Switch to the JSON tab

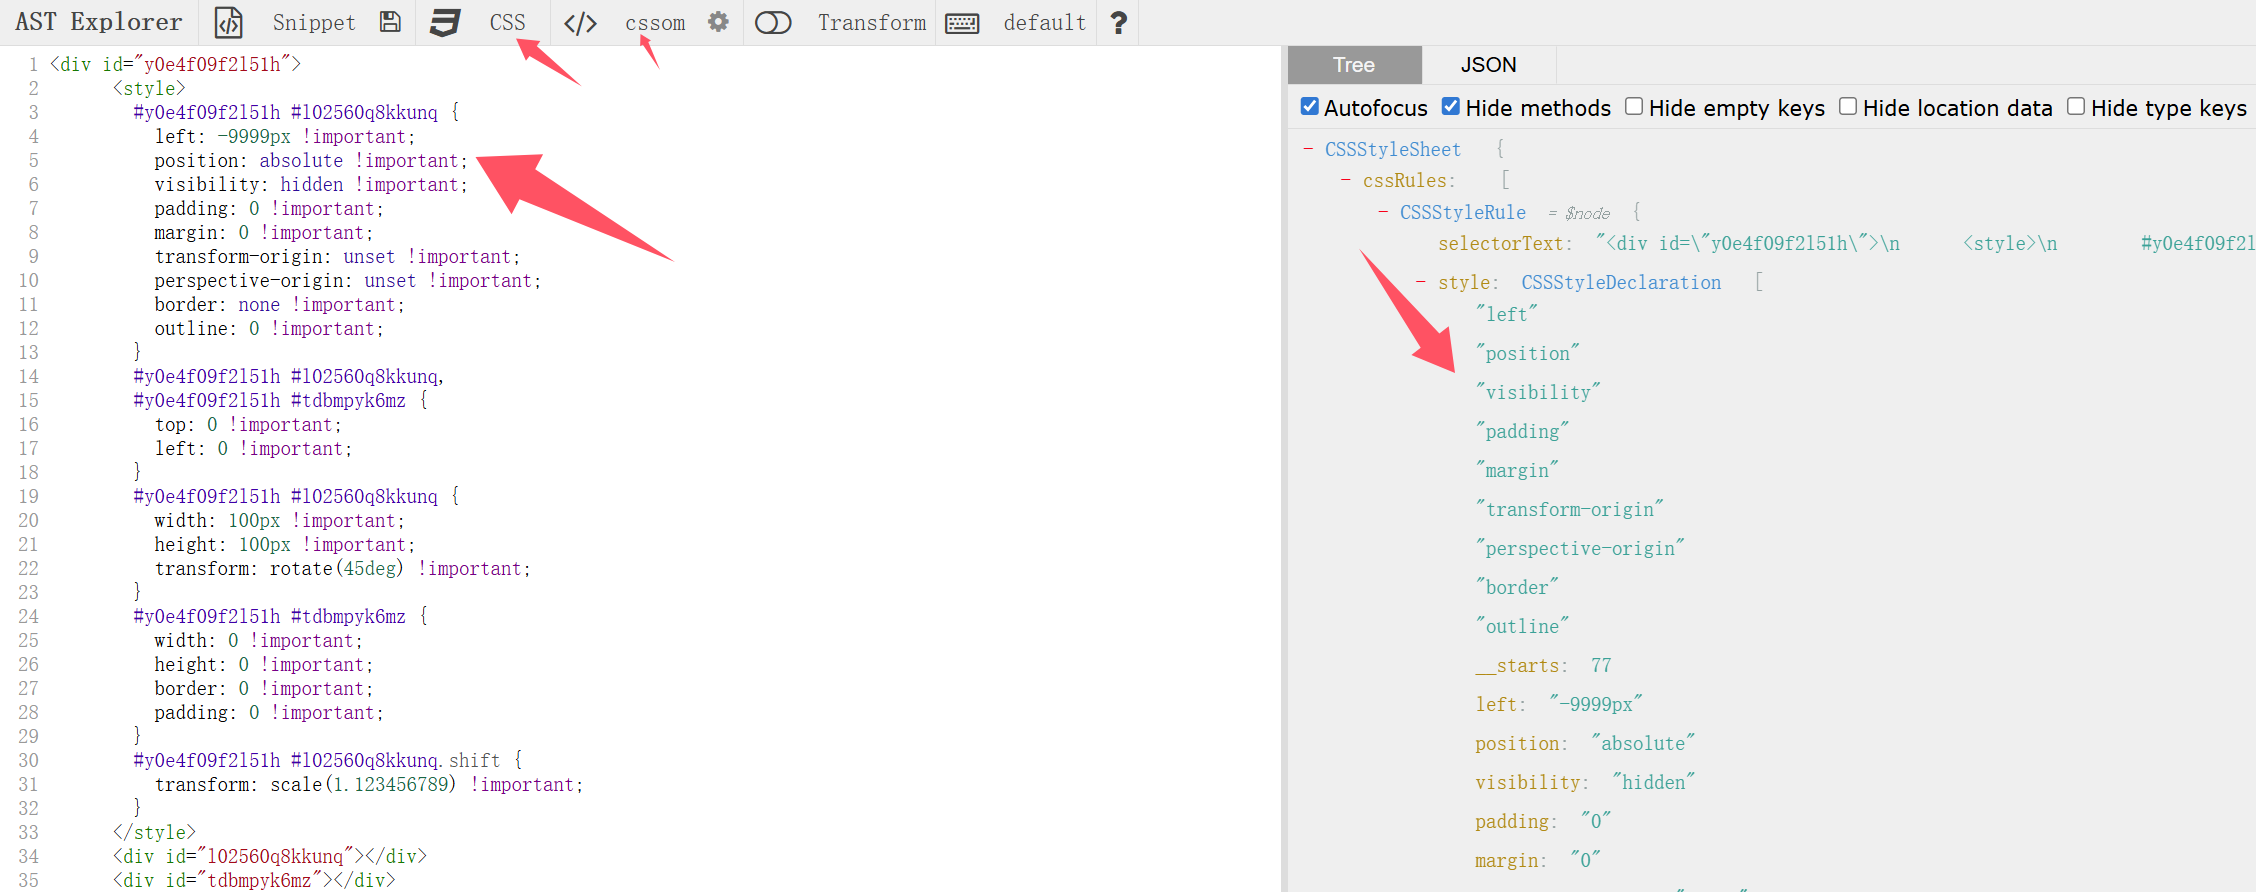(x=1488, y=65)
